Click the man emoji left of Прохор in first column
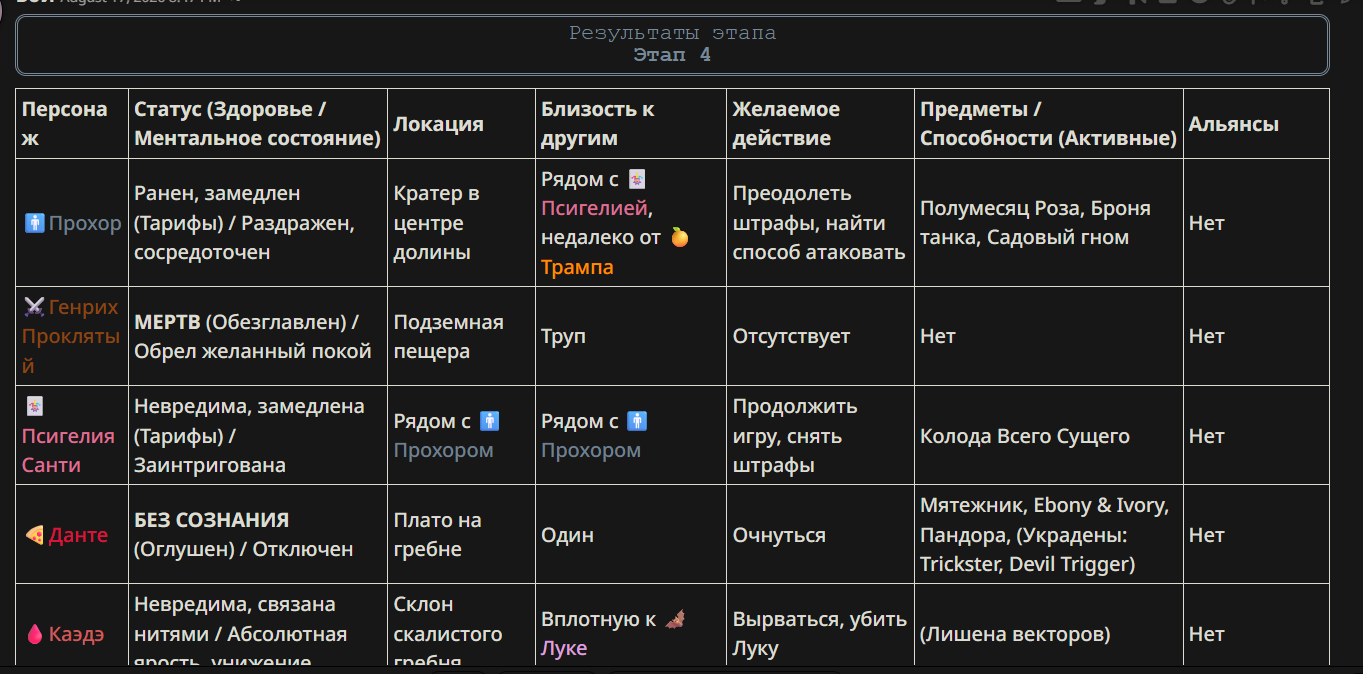 pyautogui.click(x=34, y=223)
